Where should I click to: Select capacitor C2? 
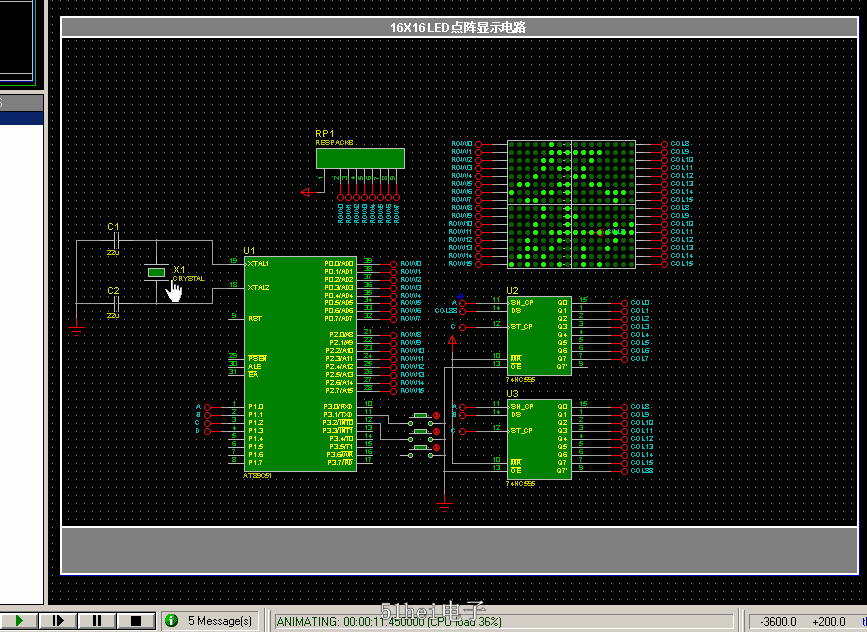tap(114, 300)
